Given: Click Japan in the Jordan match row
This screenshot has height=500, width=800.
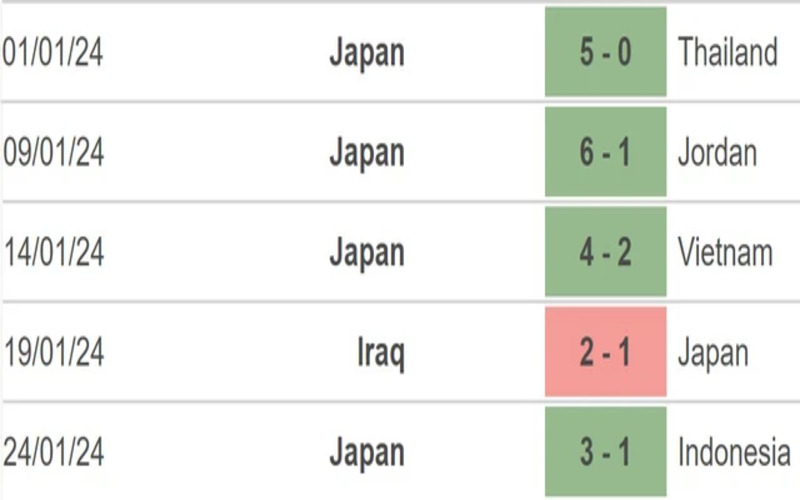Looking at the screenshot, I should tap(367, 152).
